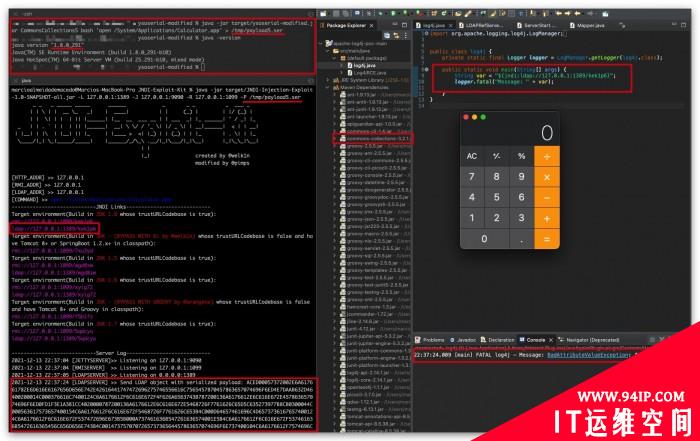Click the equals key in Calculator
Viewport: 700px width, 441px height.
tap(547, 239)
